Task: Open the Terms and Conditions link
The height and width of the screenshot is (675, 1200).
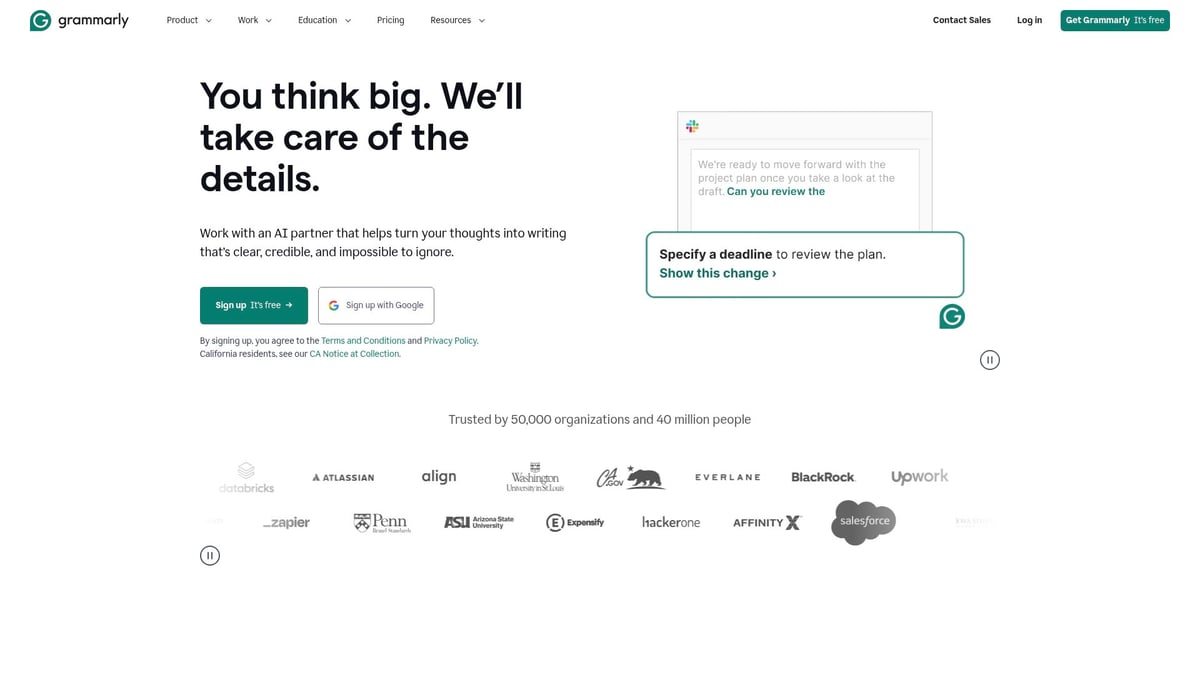Action: coord(362,340)
